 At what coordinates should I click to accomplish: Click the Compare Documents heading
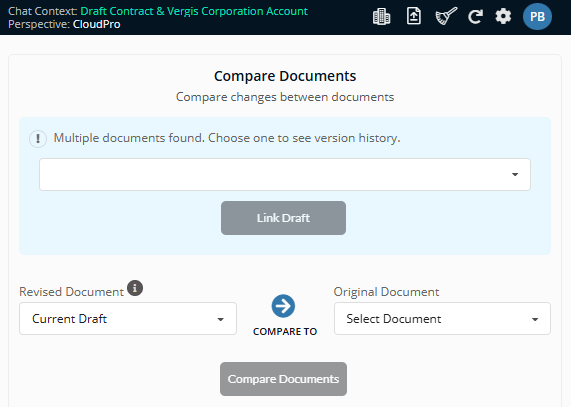285,76
